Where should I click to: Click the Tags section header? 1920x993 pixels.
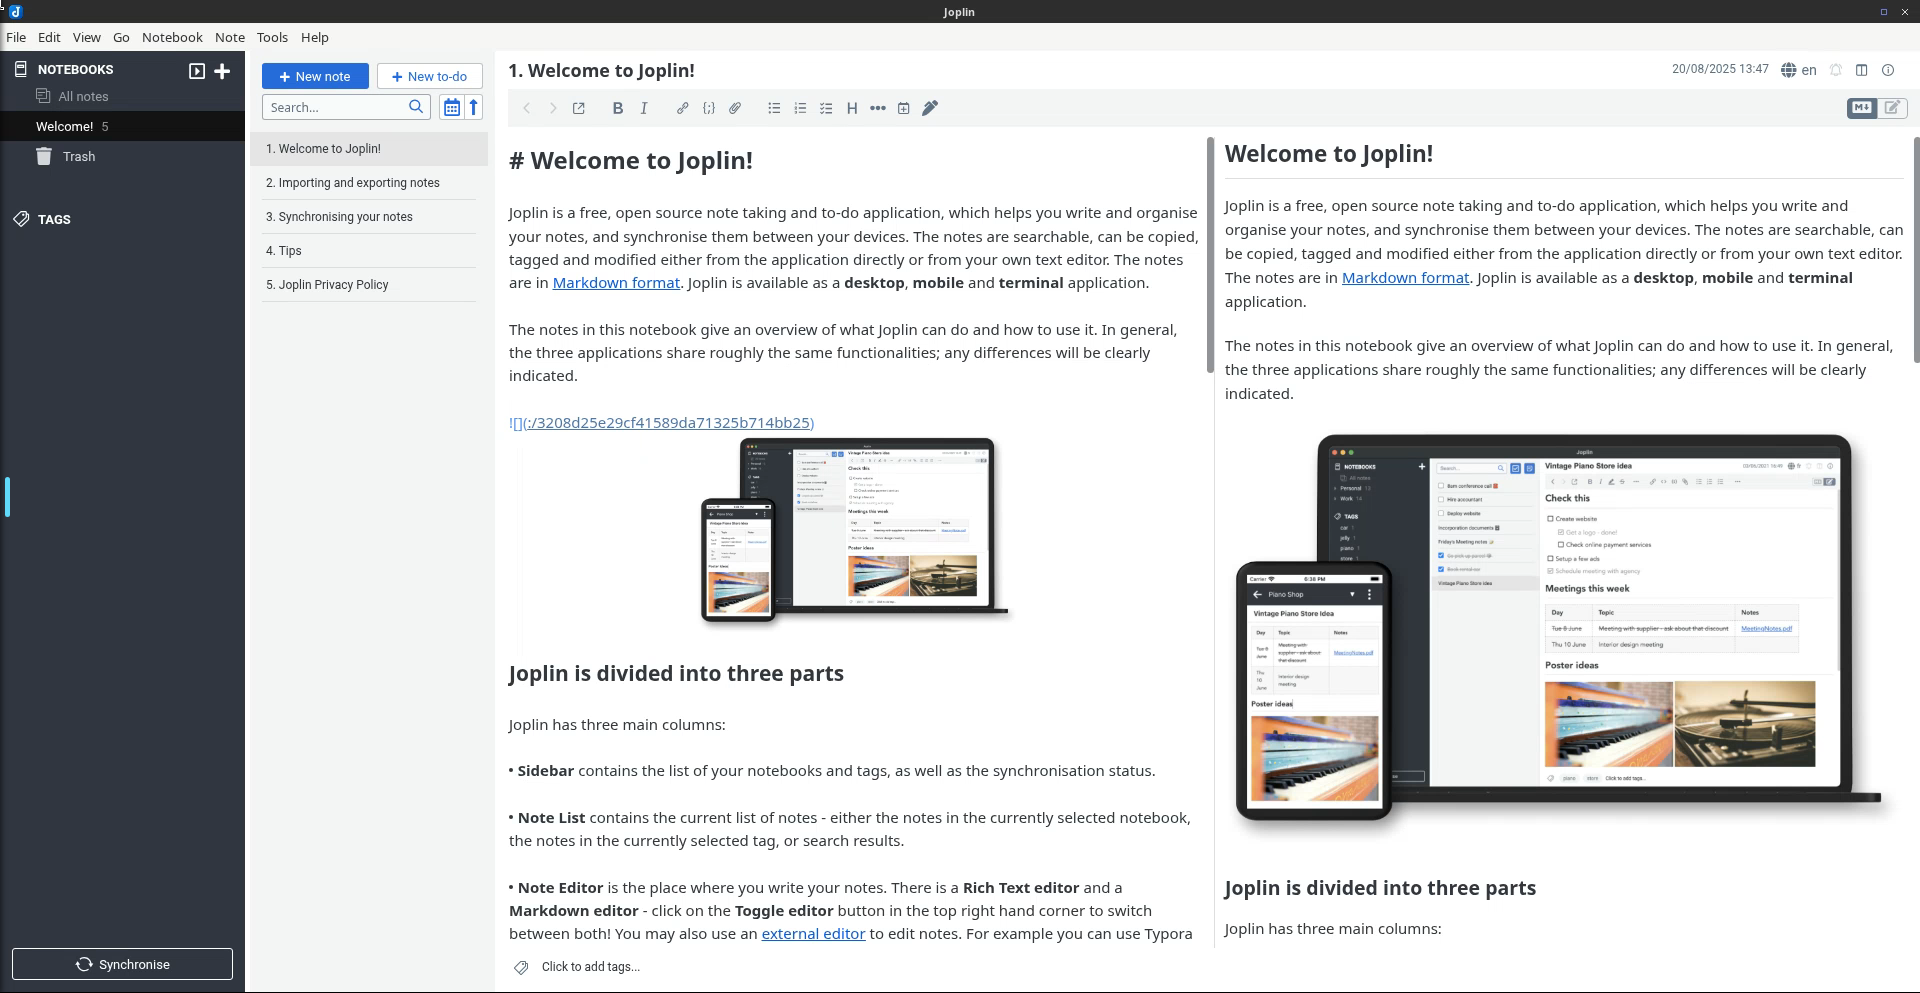pos(54,219)
